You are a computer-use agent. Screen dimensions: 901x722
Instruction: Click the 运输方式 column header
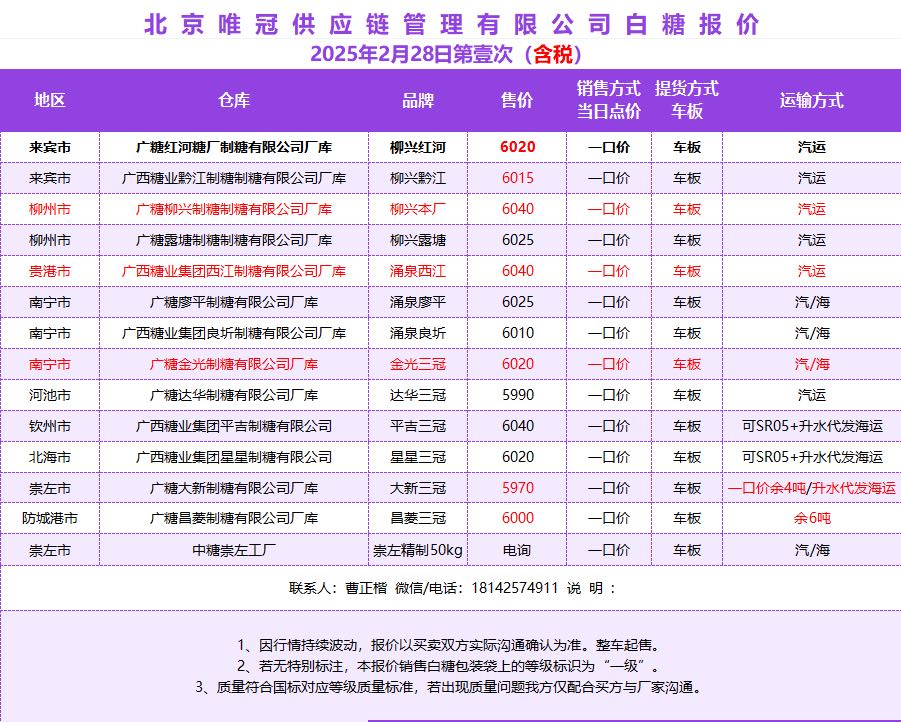coord(811,100)
